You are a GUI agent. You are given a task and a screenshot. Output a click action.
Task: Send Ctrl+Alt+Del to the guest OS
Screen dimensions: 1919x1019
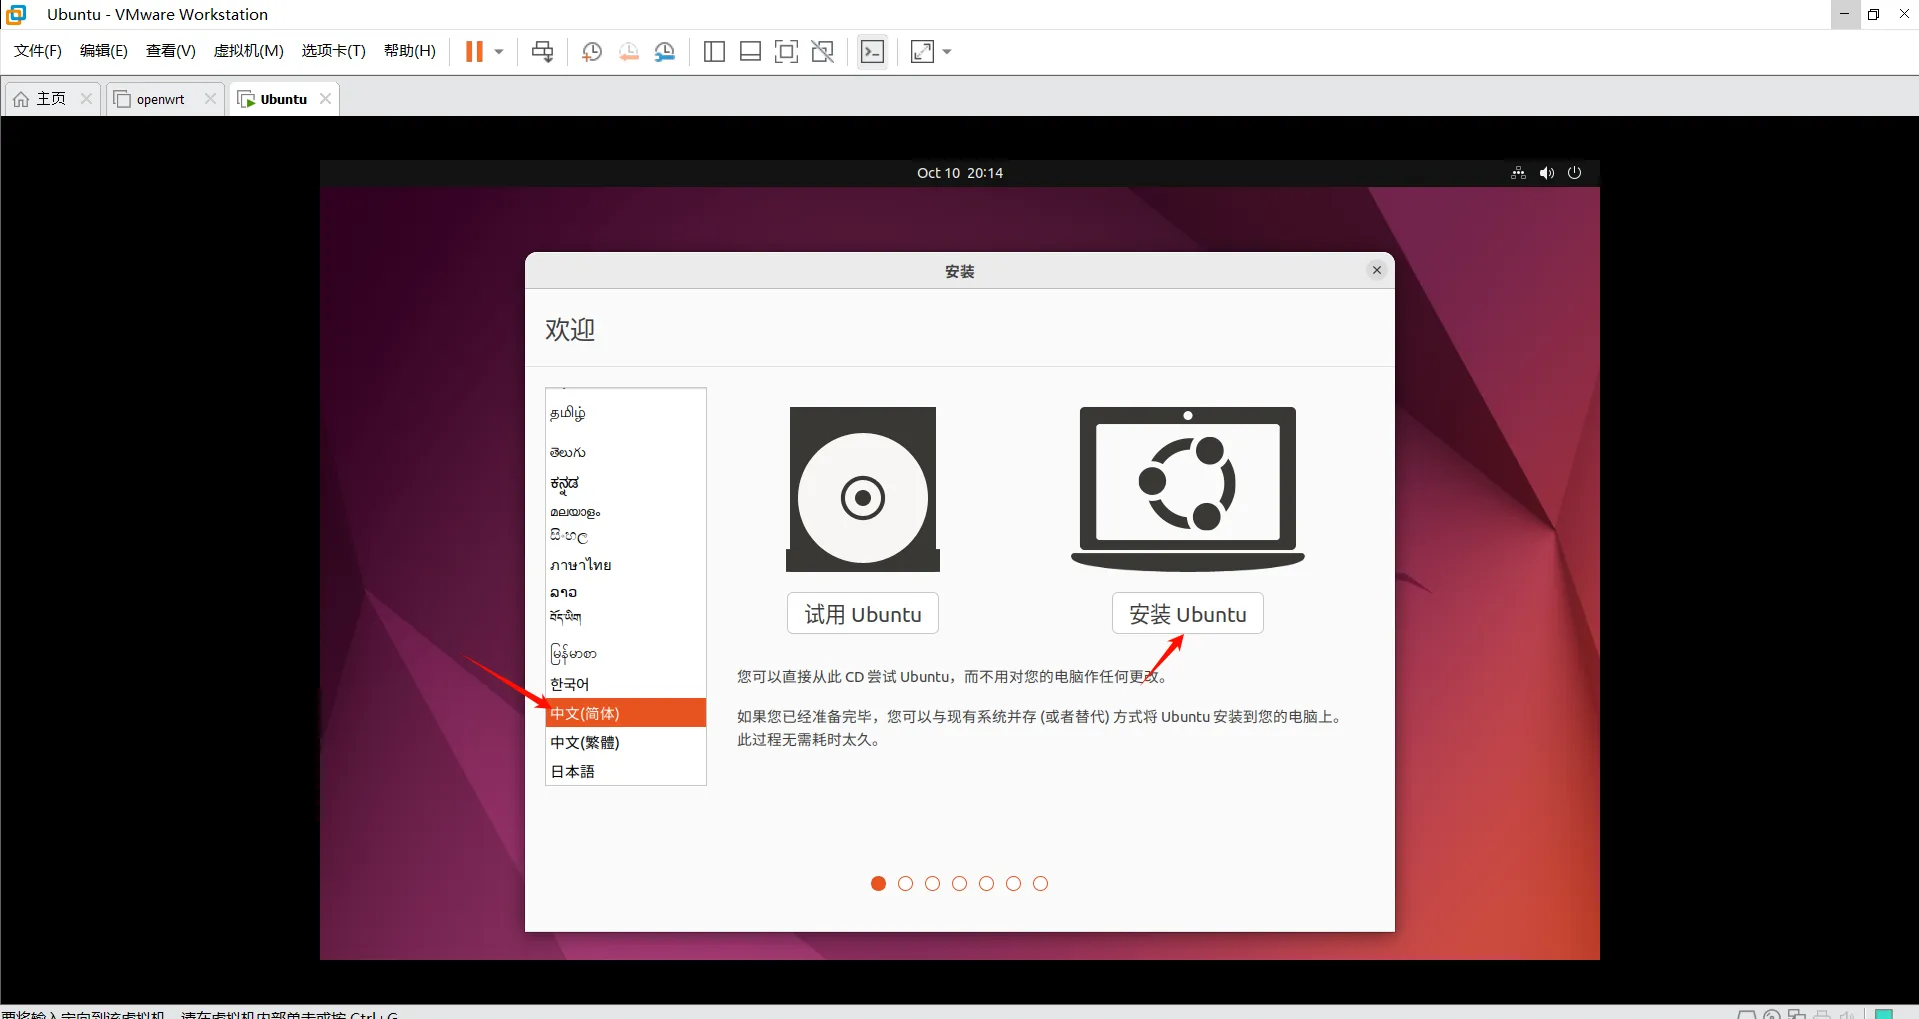[543, 51]
